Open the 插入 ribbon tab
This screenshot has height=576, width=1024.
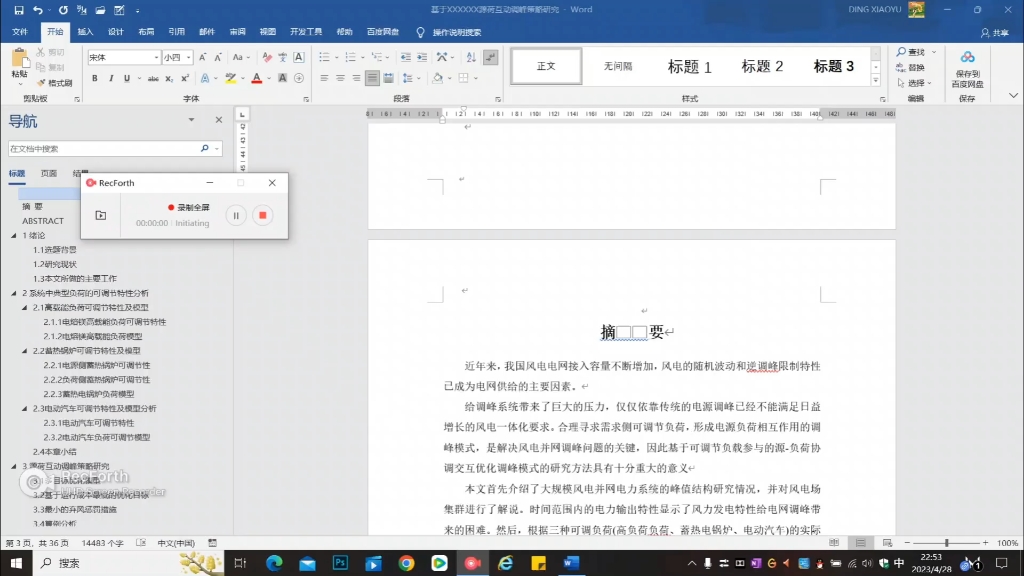pos(85,32)
